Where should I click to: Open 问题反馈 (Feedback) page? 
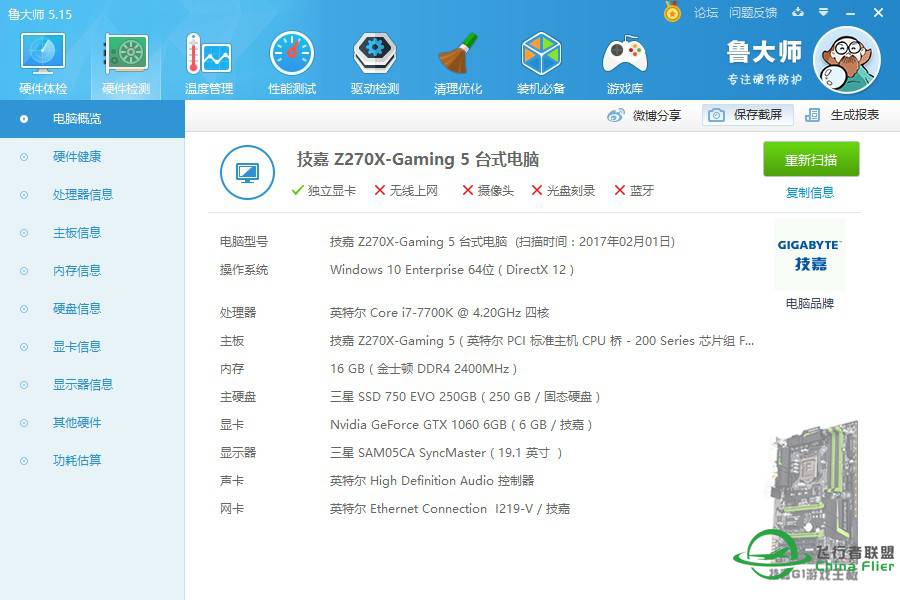pos(752,13)
